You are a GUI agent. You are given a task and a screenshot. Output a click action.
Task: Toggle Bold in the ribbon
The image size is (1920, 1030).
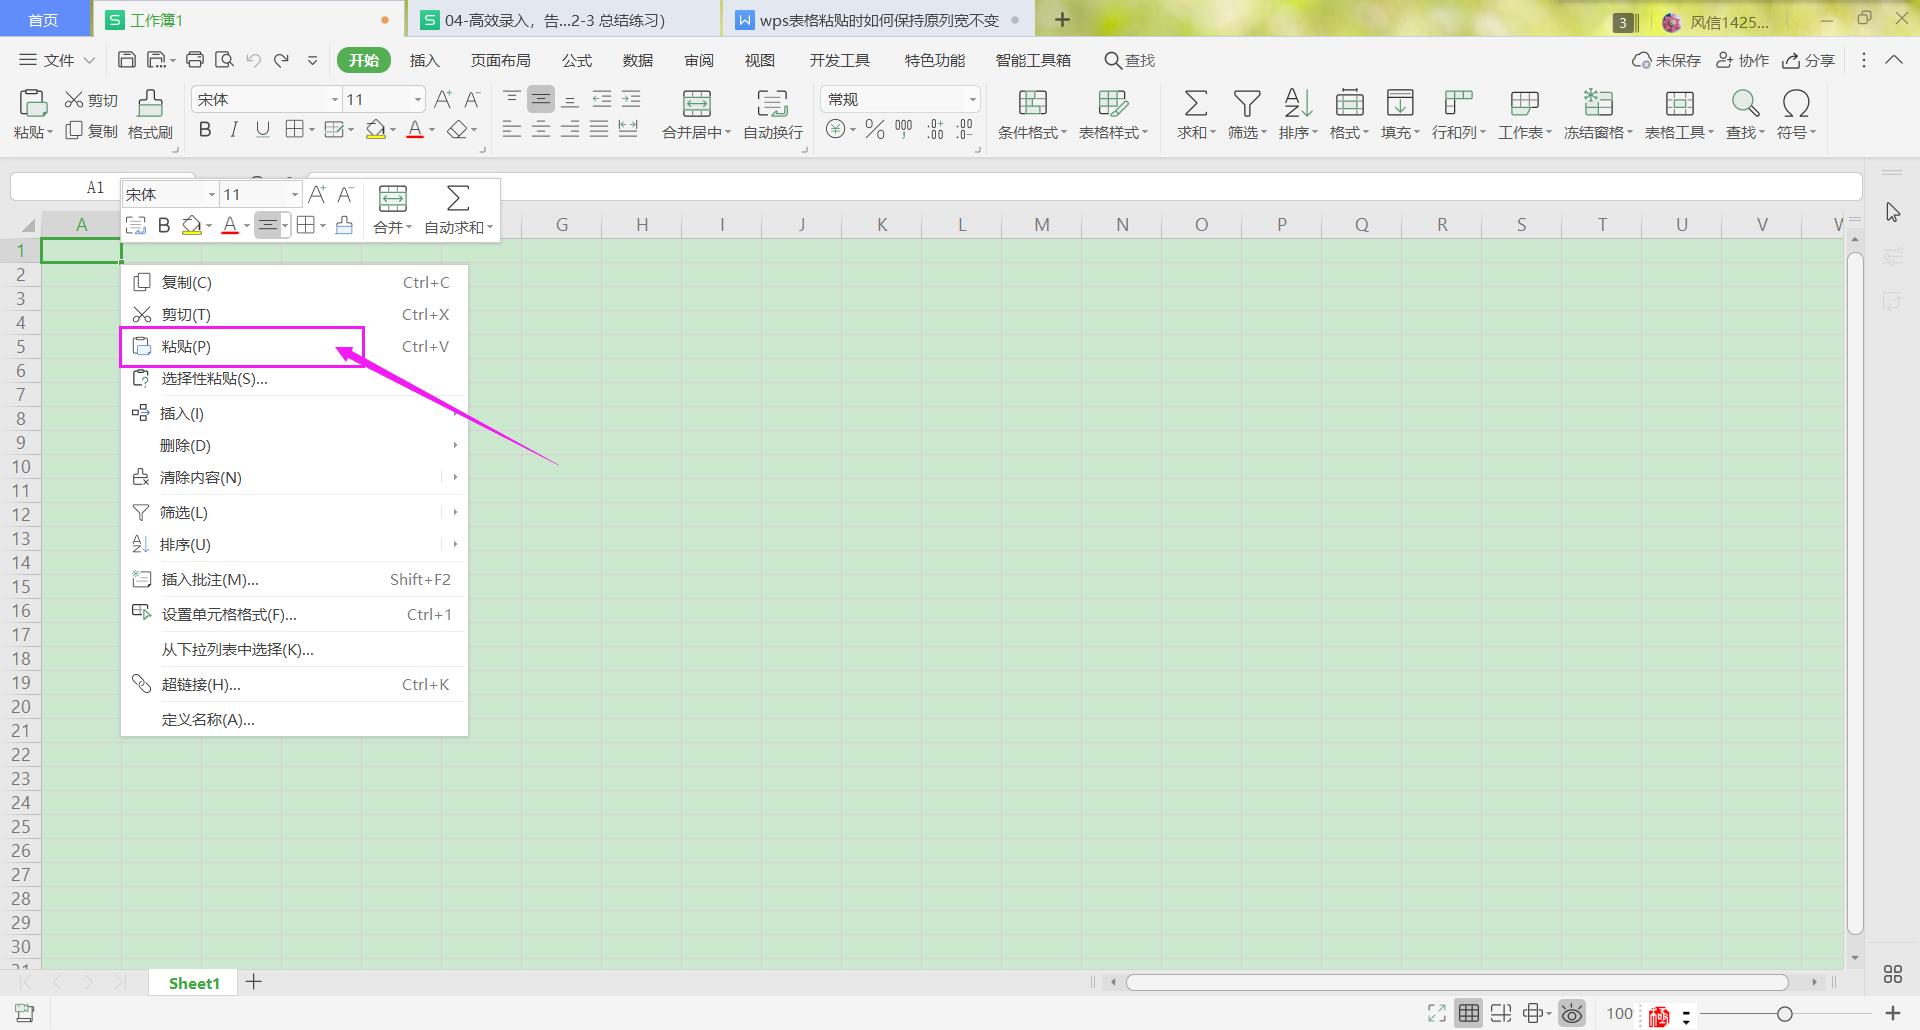click(x=205, y=130)
